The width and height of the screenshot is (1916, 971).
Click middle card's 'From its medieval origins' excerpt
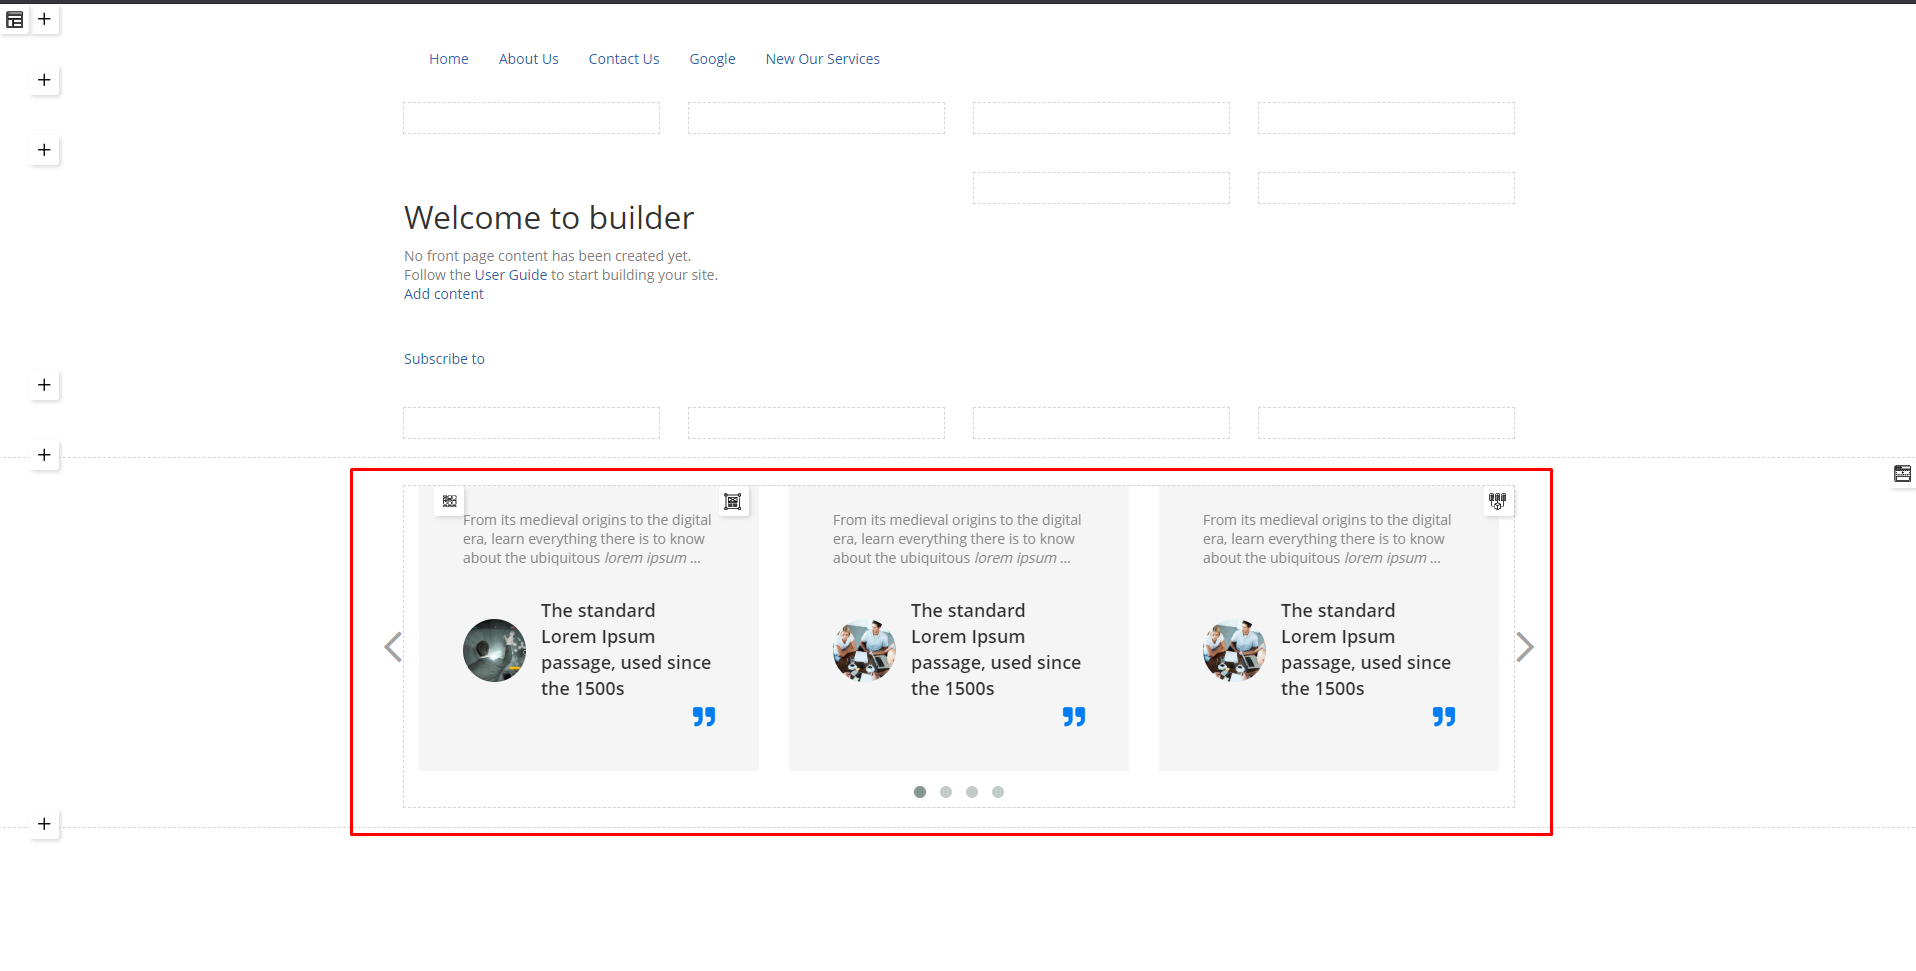(957, 539)
